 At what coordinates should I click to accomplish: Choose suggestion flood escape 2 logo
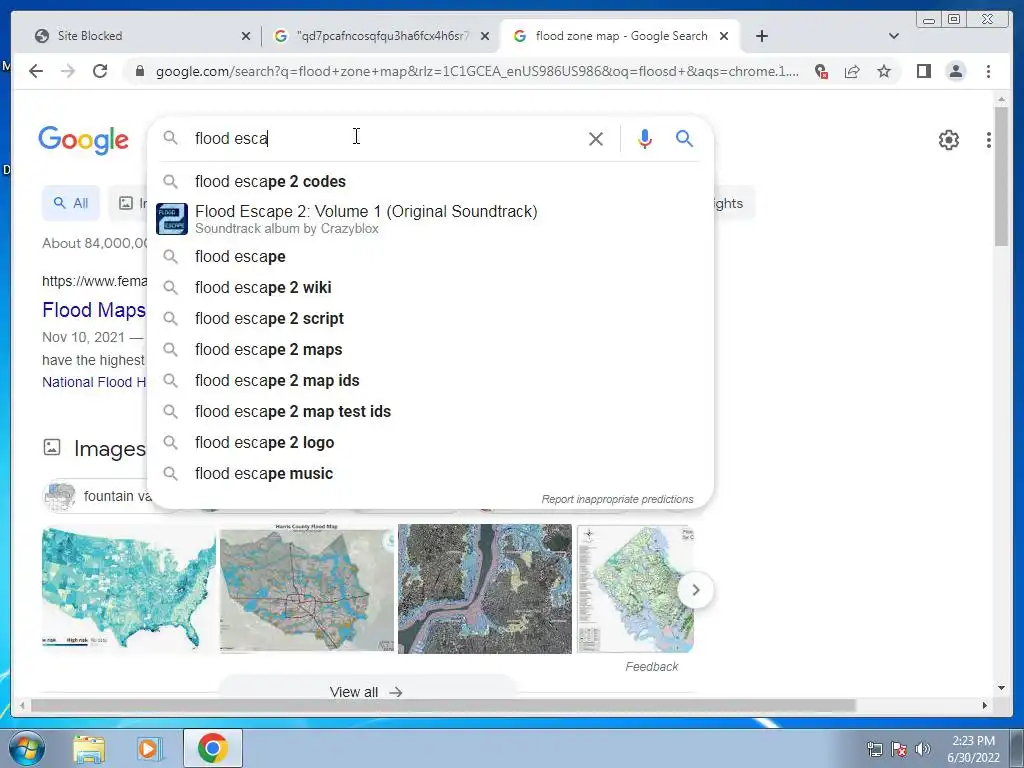click(431, 443)
